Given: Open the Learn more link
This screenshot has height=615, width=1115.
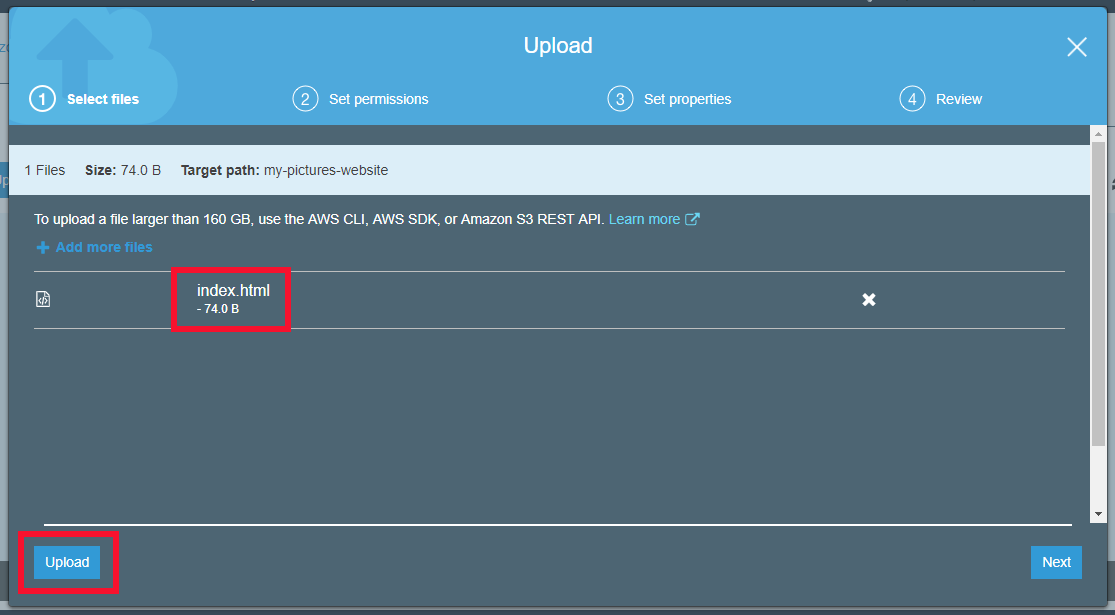Looking at the screenshot, I should coord(644,218).
